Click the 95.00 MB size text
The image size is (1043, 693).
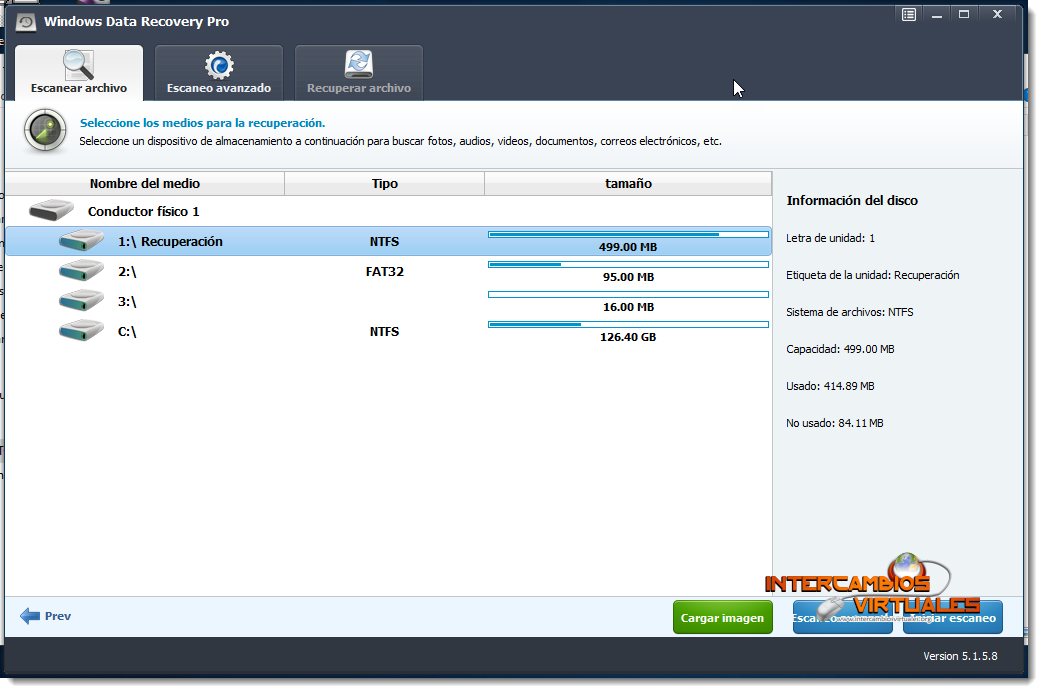(x=628, y=277)
